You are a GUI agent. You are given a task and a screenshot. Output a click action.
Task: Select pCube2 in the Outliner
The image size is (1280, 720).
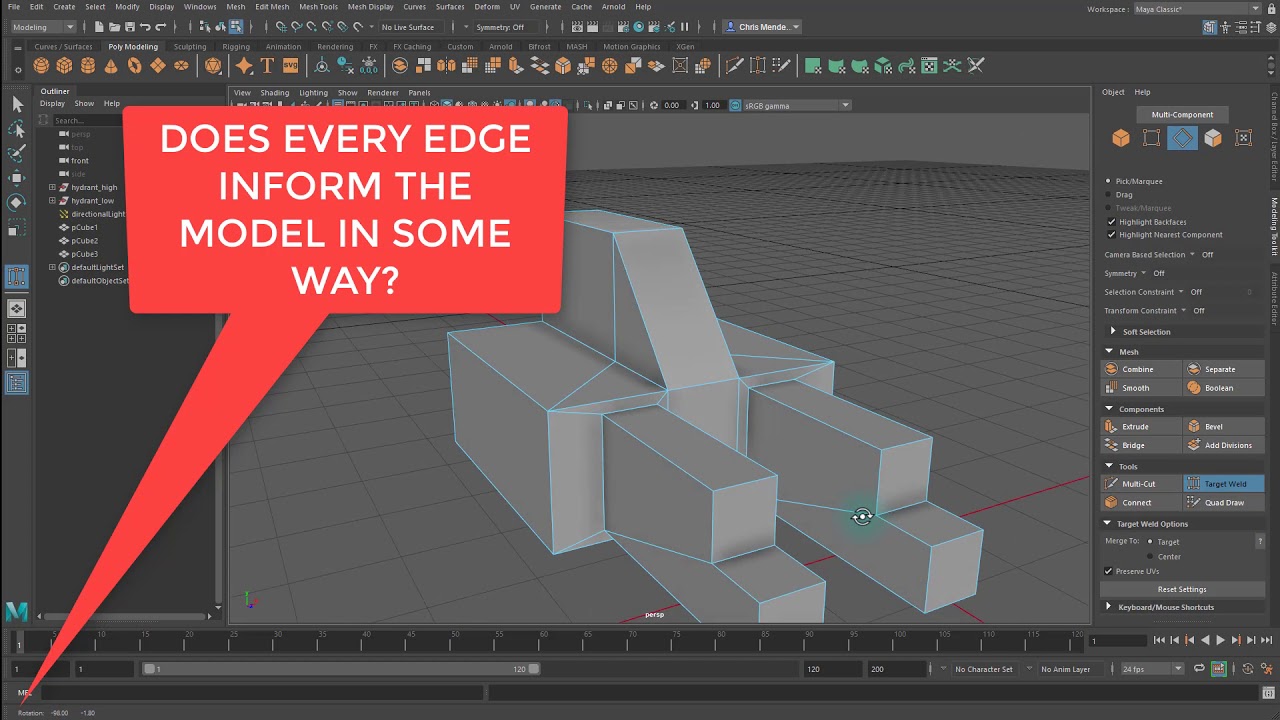pyautogui.click(x=84, y=241)
